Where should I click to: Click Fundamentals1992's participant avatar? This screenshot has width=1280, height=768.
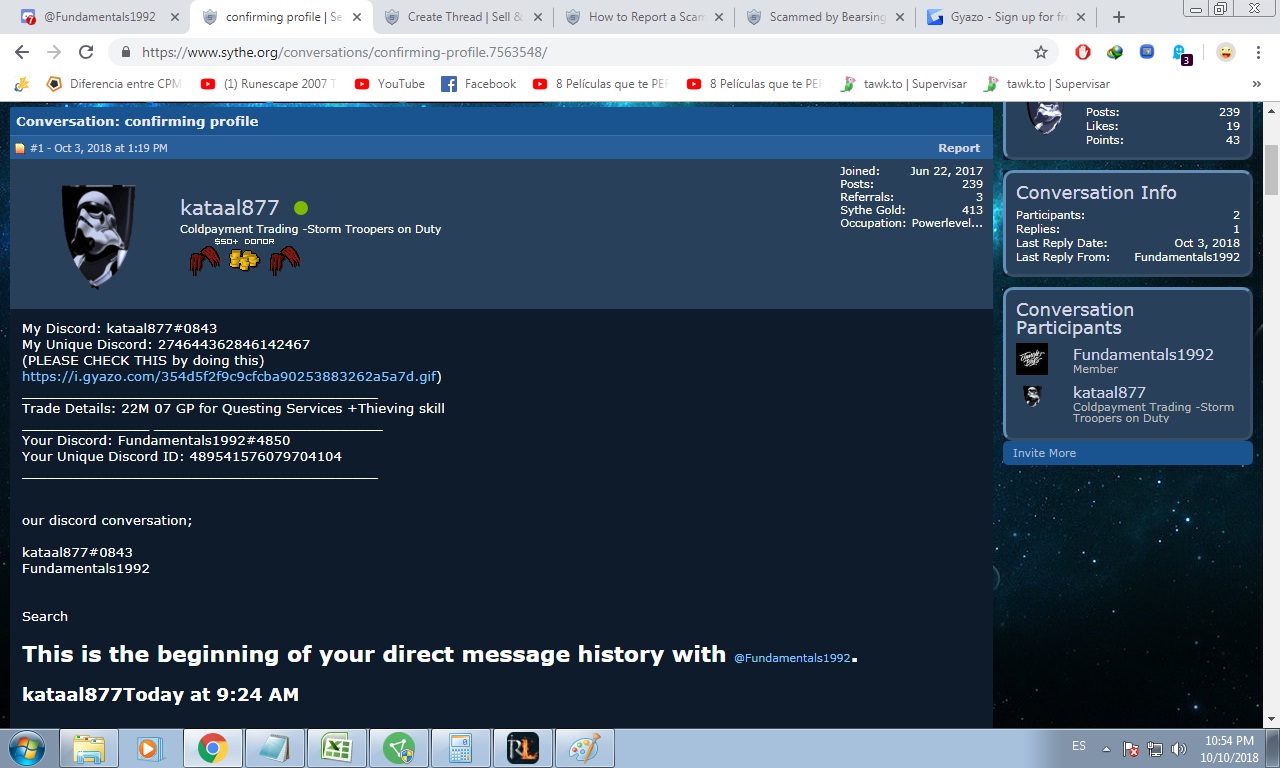tap(1032, 359)
